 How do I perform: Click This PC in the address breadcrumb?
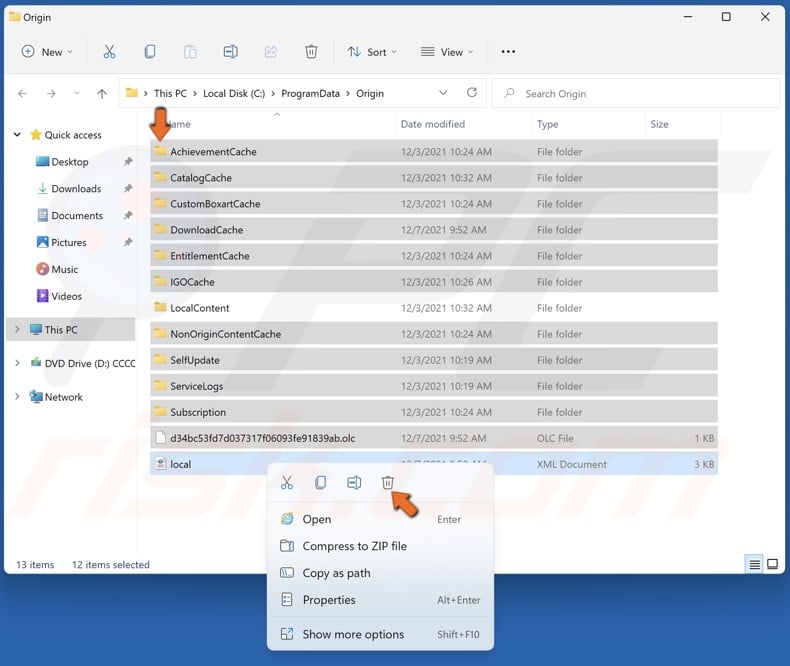pyautogui.click(x=170, y=93)
